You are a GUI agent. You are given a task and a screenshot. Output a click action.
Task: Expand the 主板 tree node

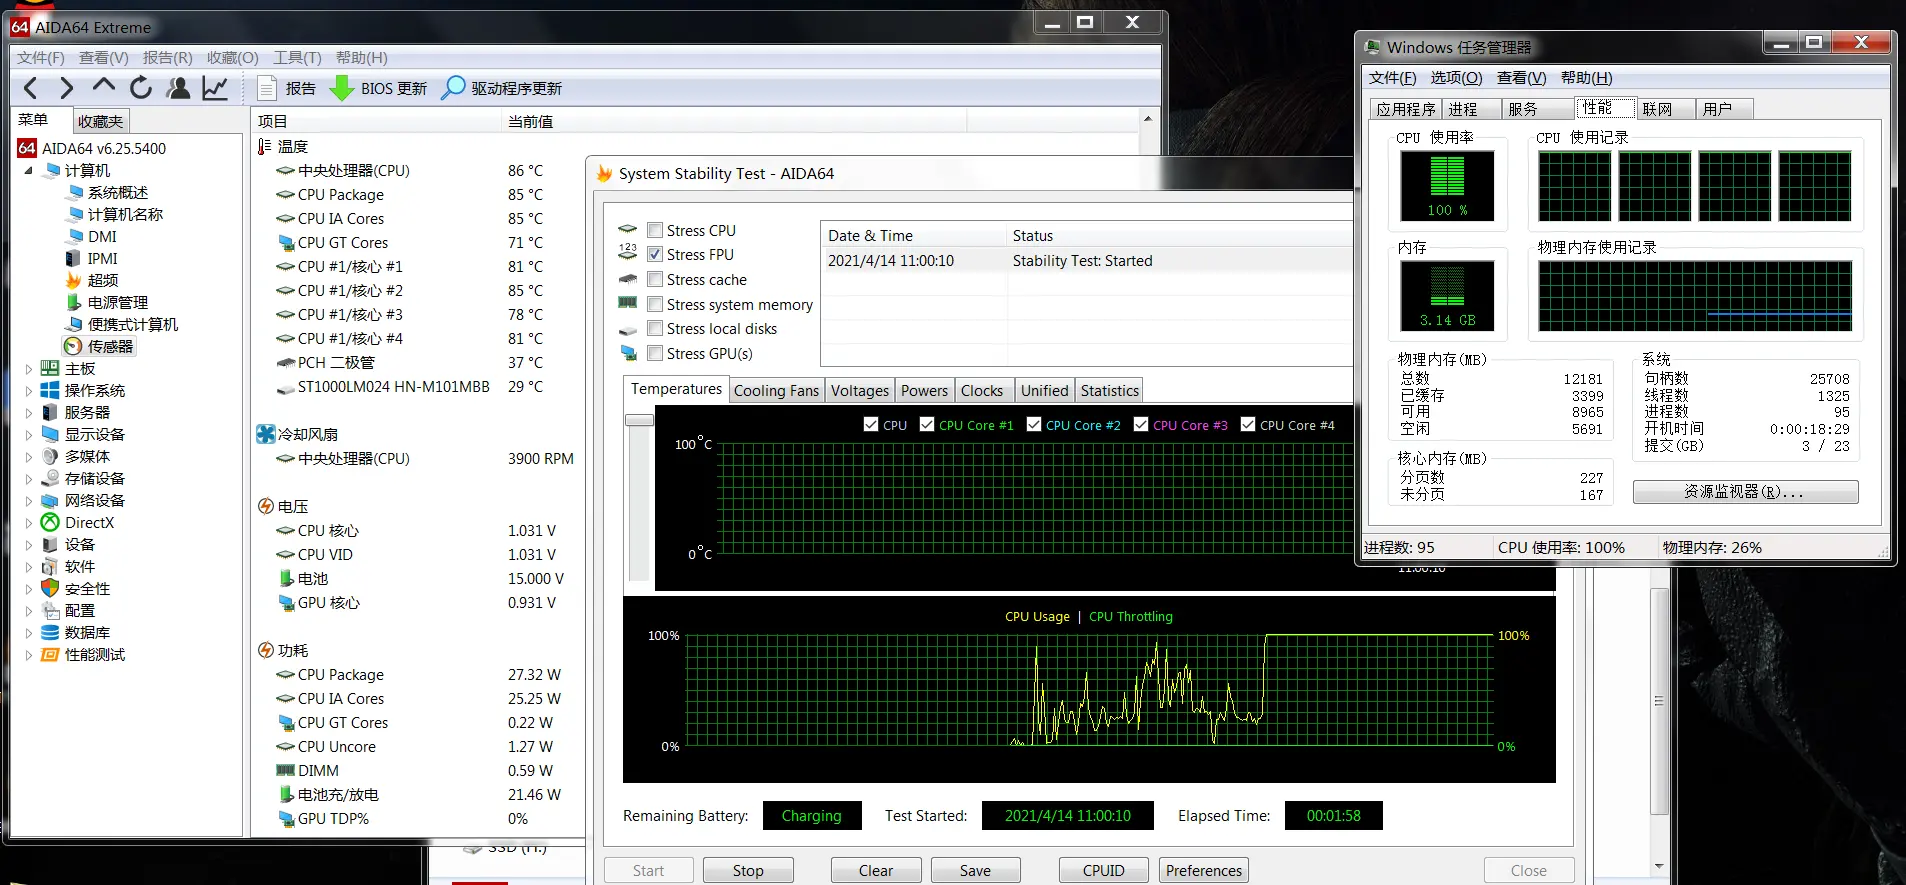coord(29,368)
